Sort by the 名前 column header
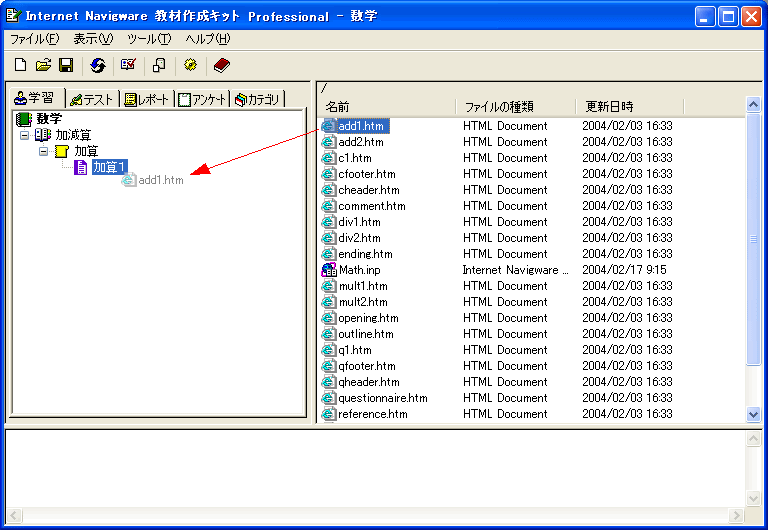This screenshot has height=530, width=768. 386,106
